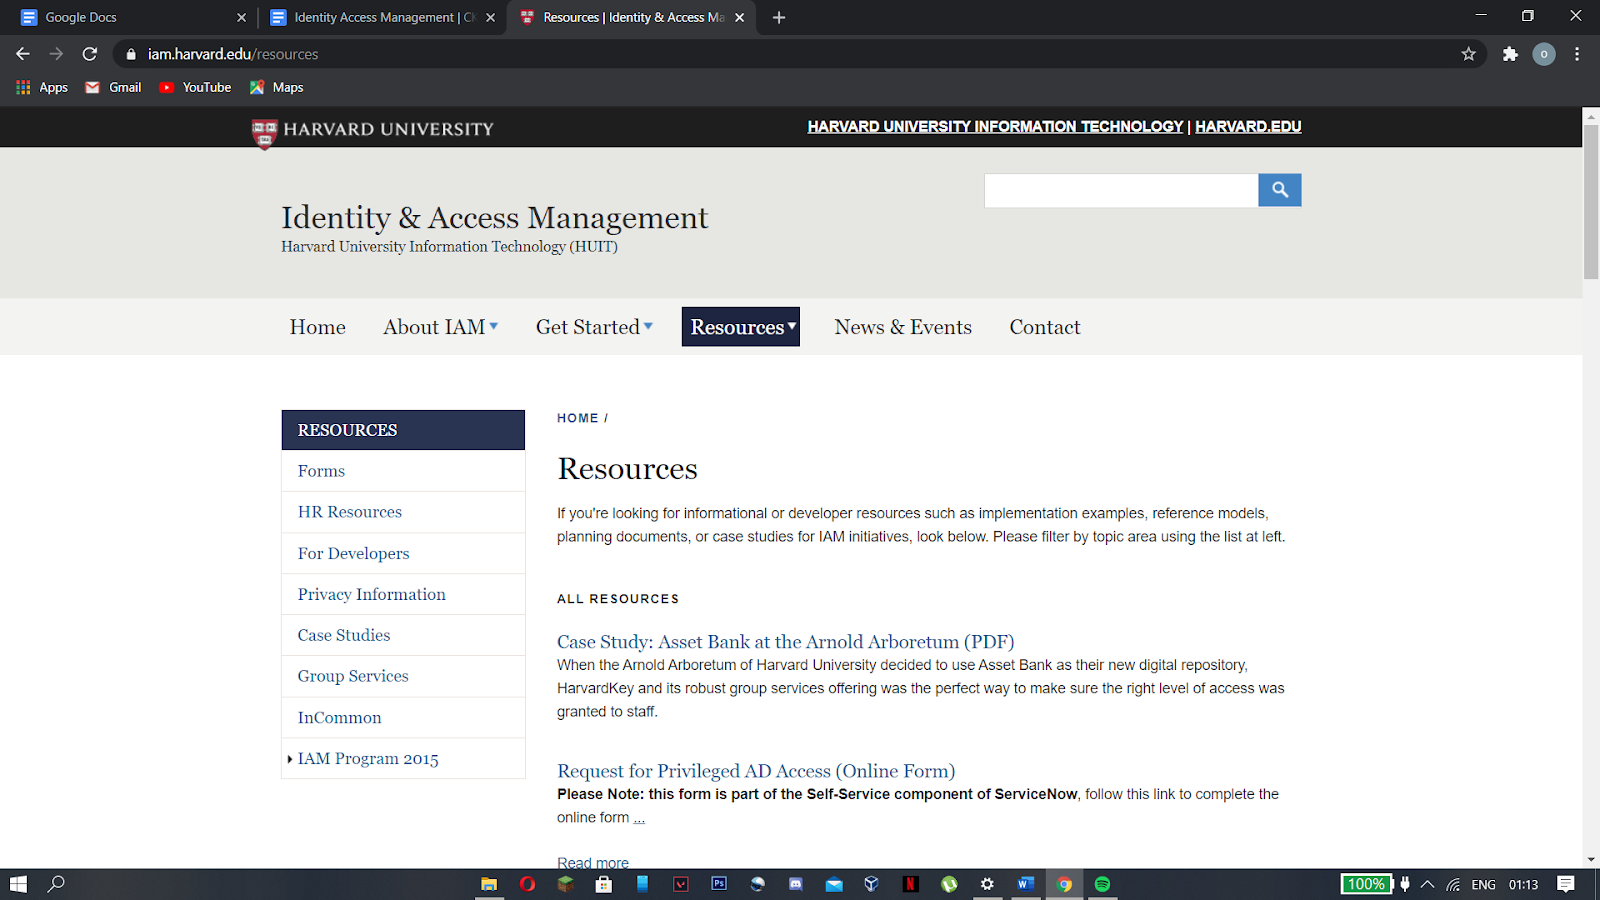Open Discord from the taskbar
The image size is (1600, 900).
pos(796,884)
